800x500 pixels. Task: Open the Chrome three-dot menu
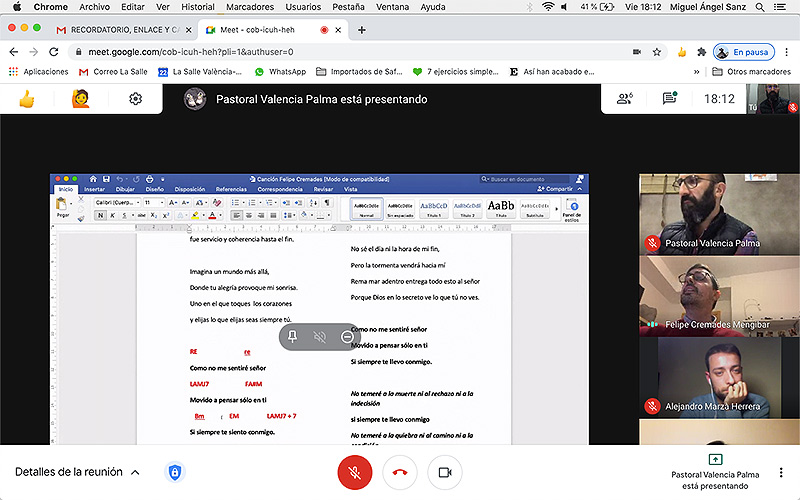(786, 52)
